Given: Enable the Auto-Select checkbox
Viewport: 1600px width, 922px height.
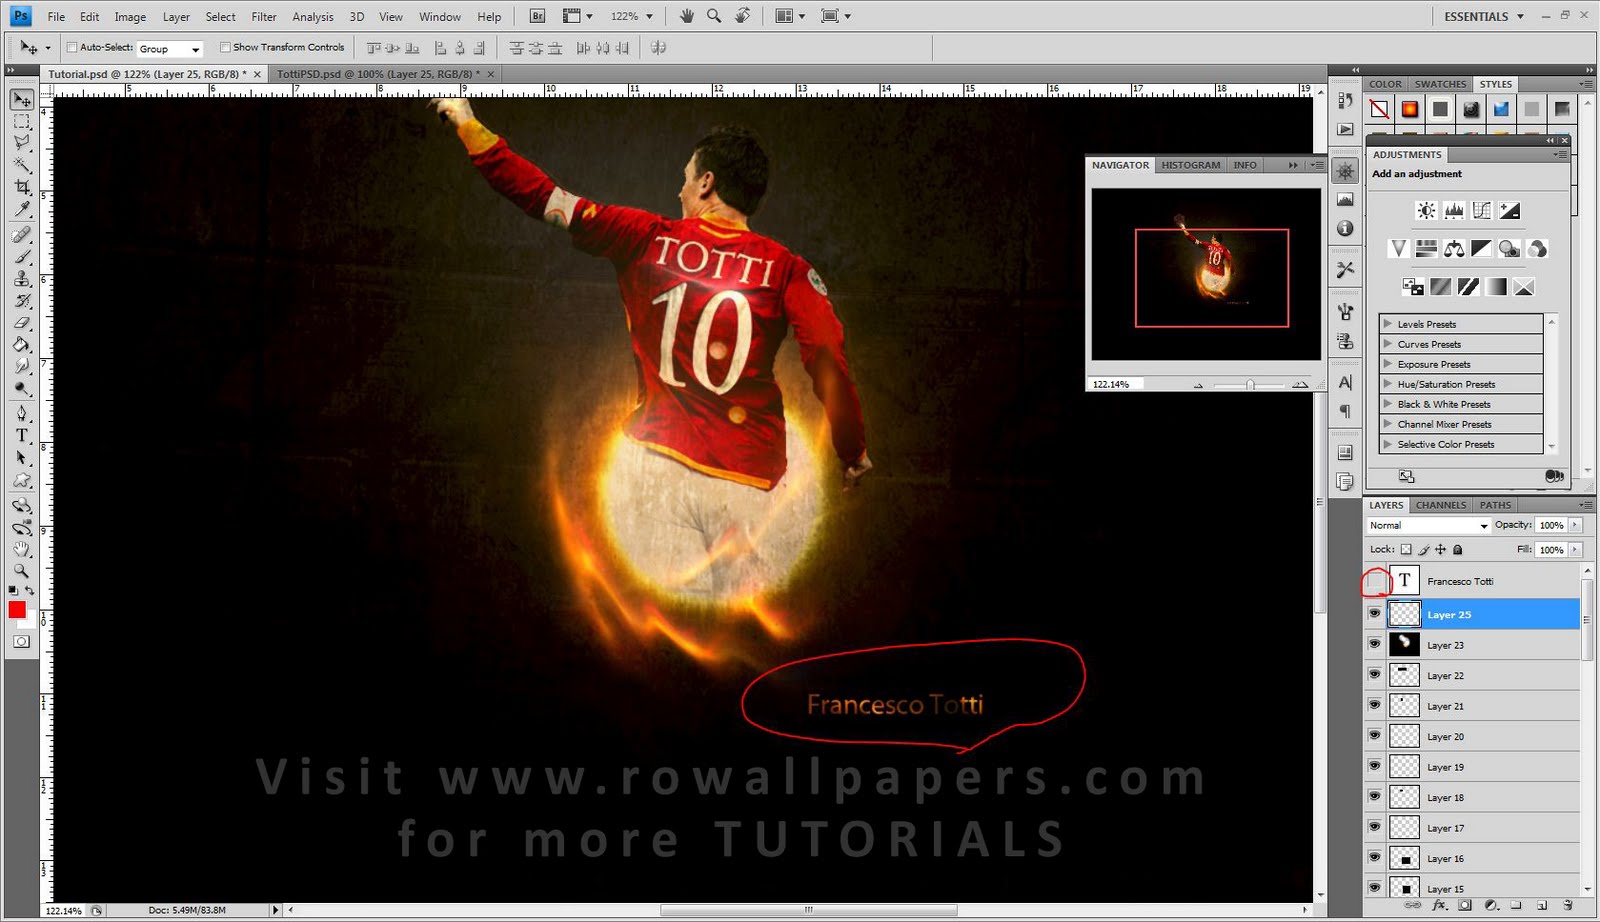Looking at the screenshot, I should click(72, 47).
